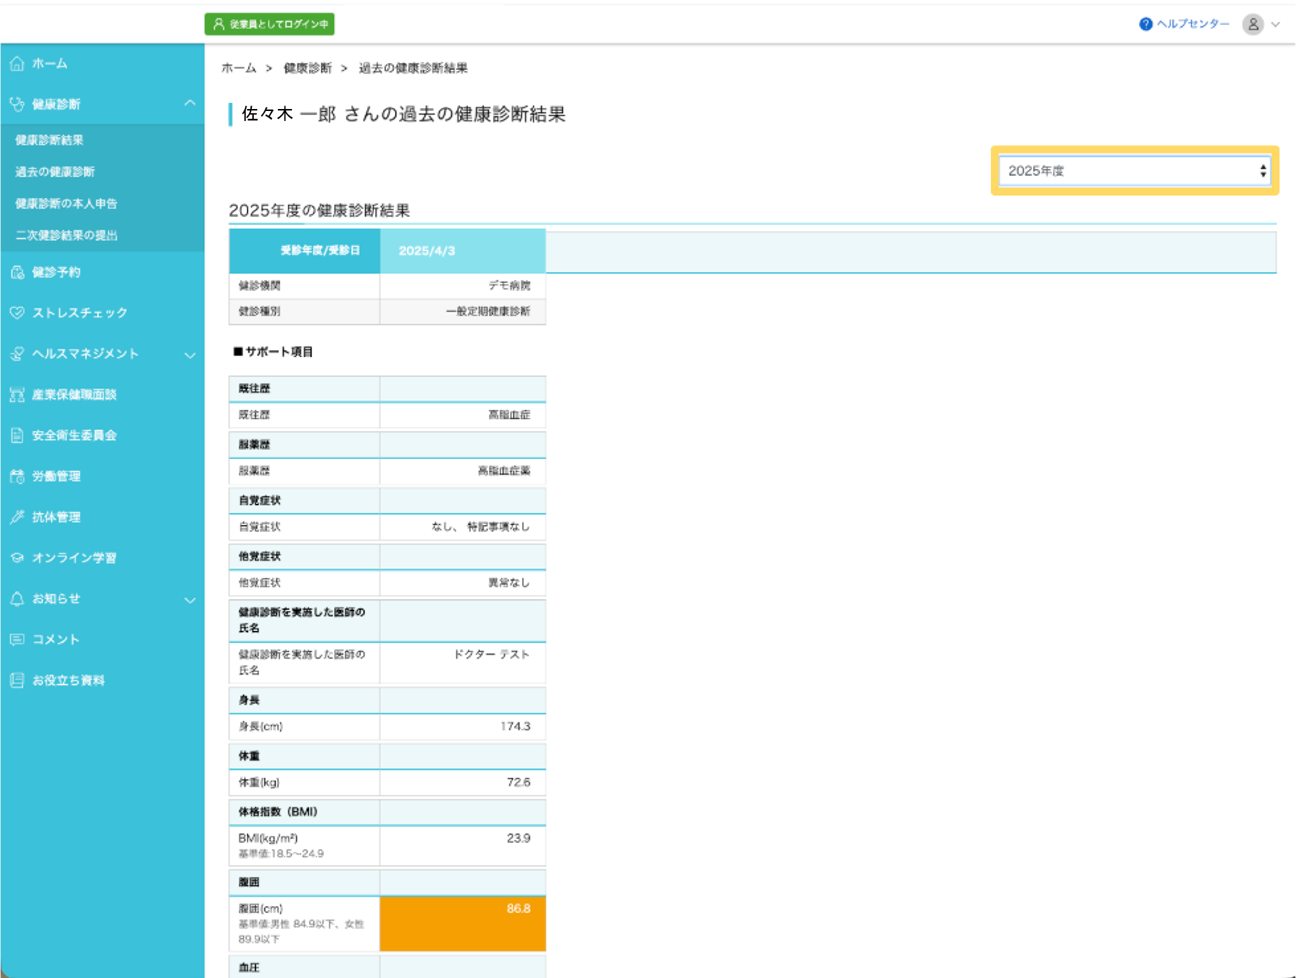The width and height of the screenshot is (1299, 978).
Task: Click the ヘルスマネジメント sidebar icon
Action: pyautogui.click(x=17, y=354)
